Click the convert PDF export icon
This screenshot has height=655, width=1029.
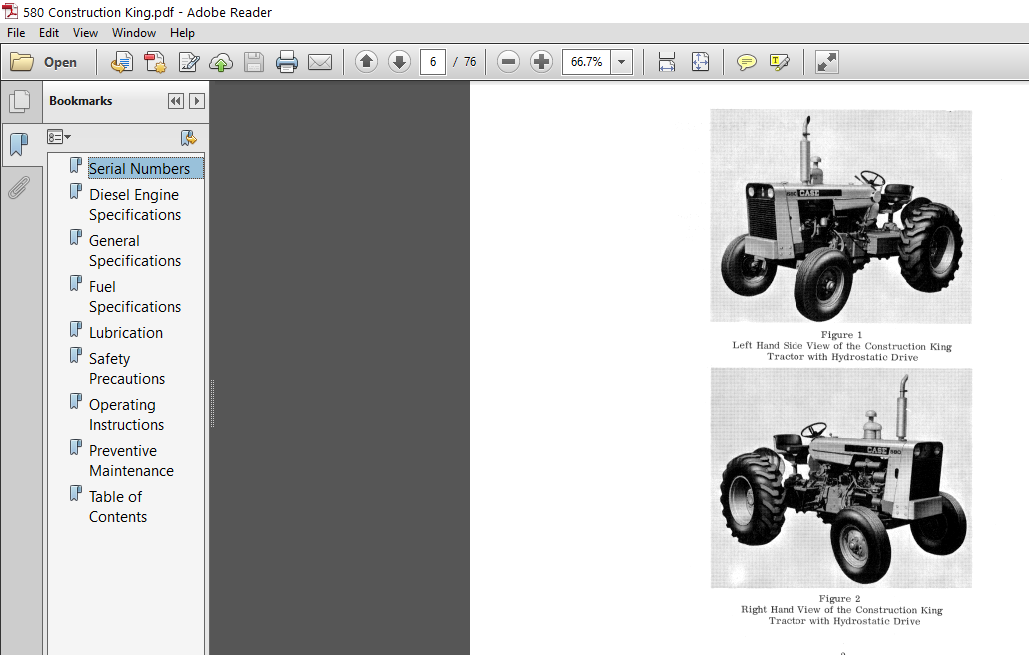coord(156,62)
